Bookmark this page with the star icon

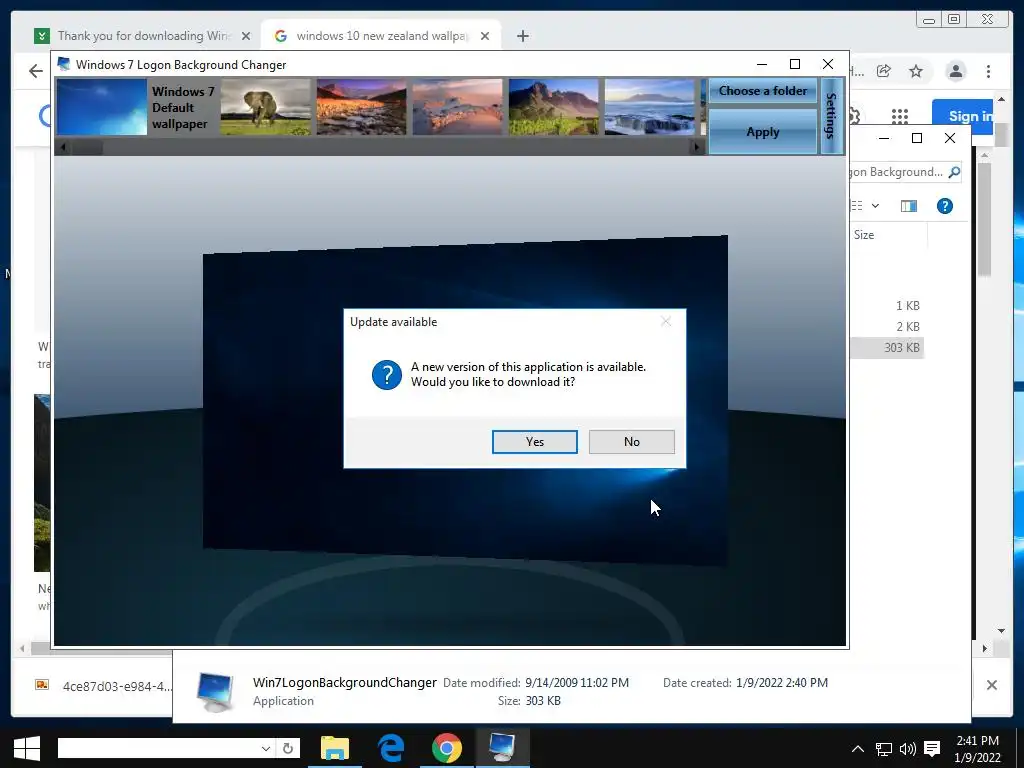916,71
